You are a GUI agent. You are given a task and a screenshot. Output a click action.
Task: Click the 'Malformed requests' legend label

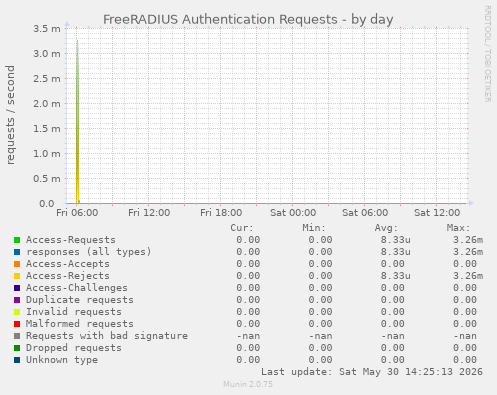80,324
